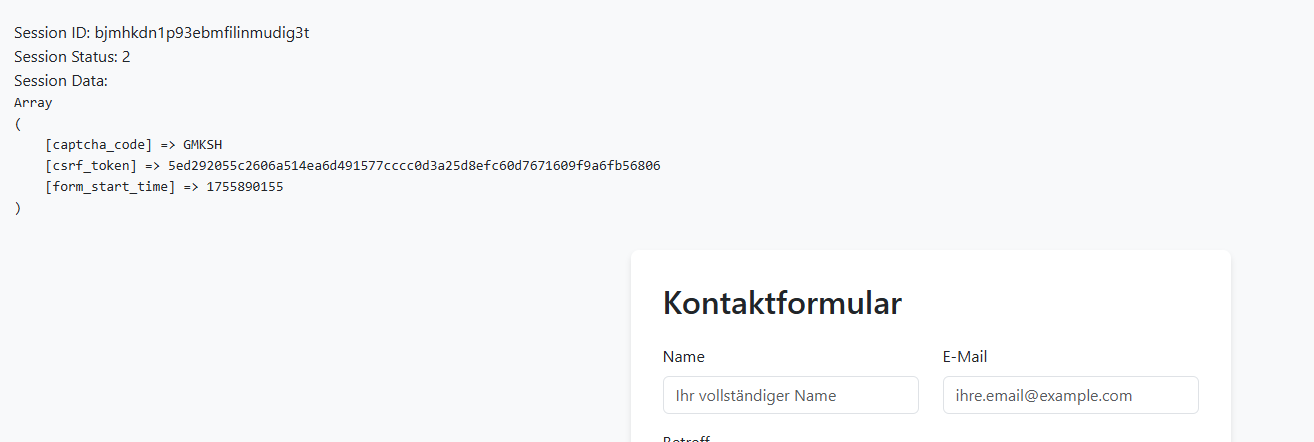The height and width of the screenshot is (442, 1314).
Task: Click the form_start_time key
Action: click(110, 186)
